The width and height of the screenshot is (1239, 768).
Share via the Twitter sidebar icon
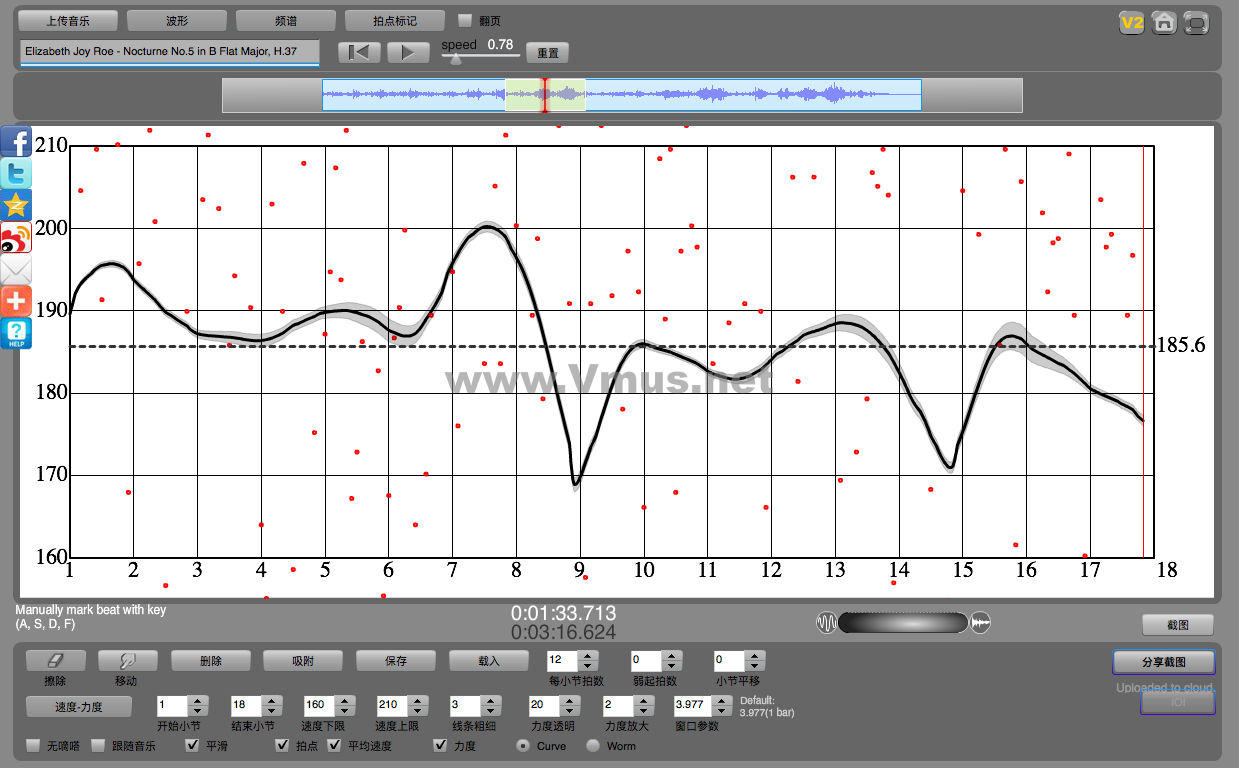(16, 174)
